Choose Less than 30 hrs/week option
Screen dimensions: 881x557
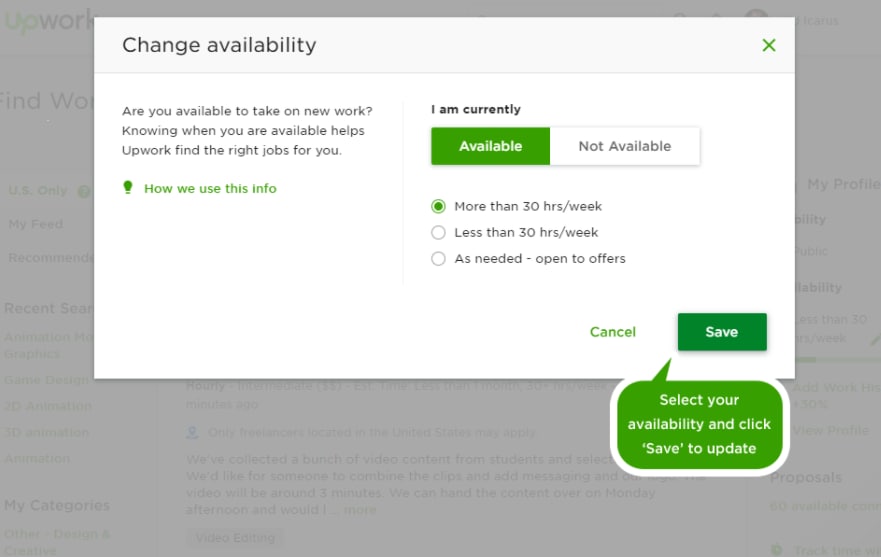click(x=438, y=232)
